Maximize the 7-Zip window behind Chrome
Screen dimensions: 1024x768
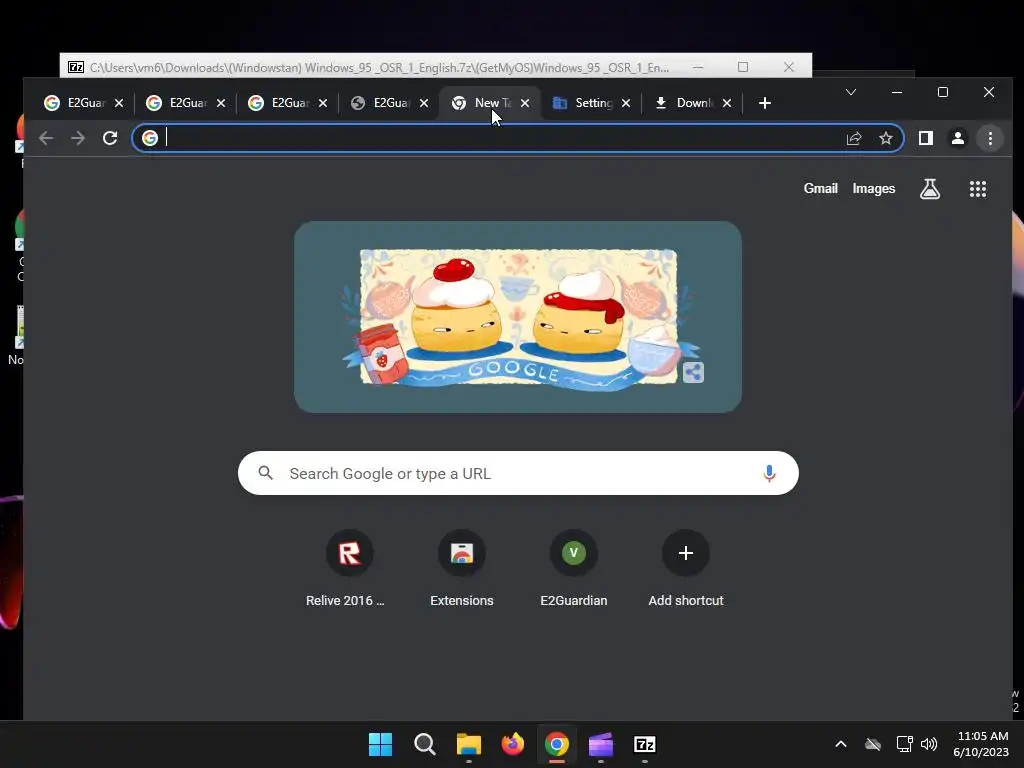pyautogui.click(x=743, y=67)
